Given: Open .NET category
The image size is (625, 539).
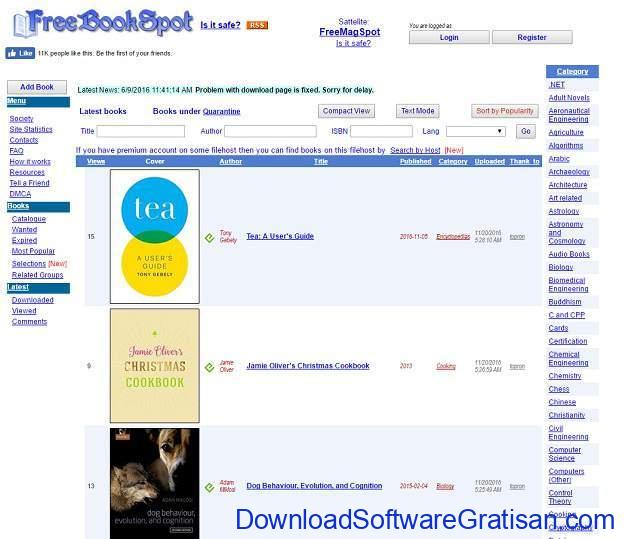Looking at the screenshot, I should (x=556, y=85).
